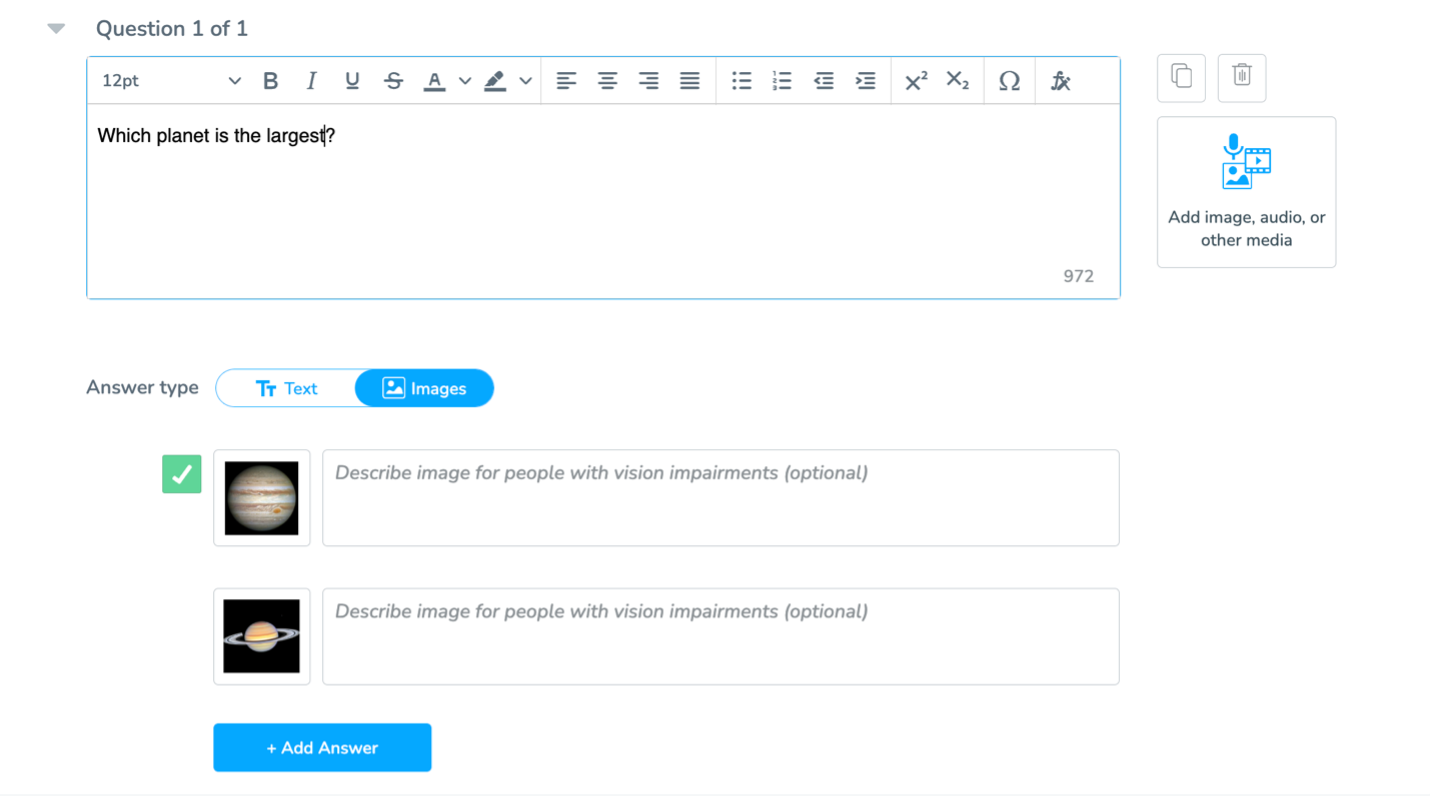
Task: Toggle bold formatting in the editor
Action: point(270,81)
